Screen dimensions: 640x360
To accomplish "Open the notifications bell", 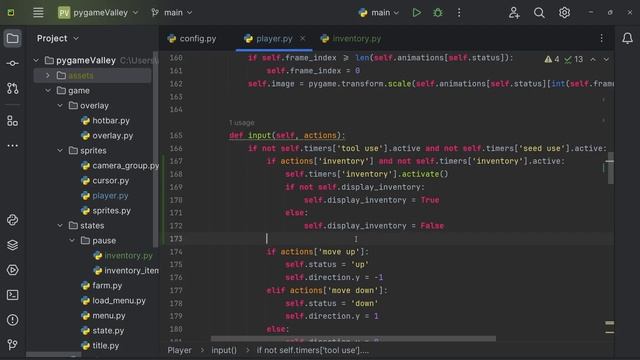I will click(x=627, y=38).
